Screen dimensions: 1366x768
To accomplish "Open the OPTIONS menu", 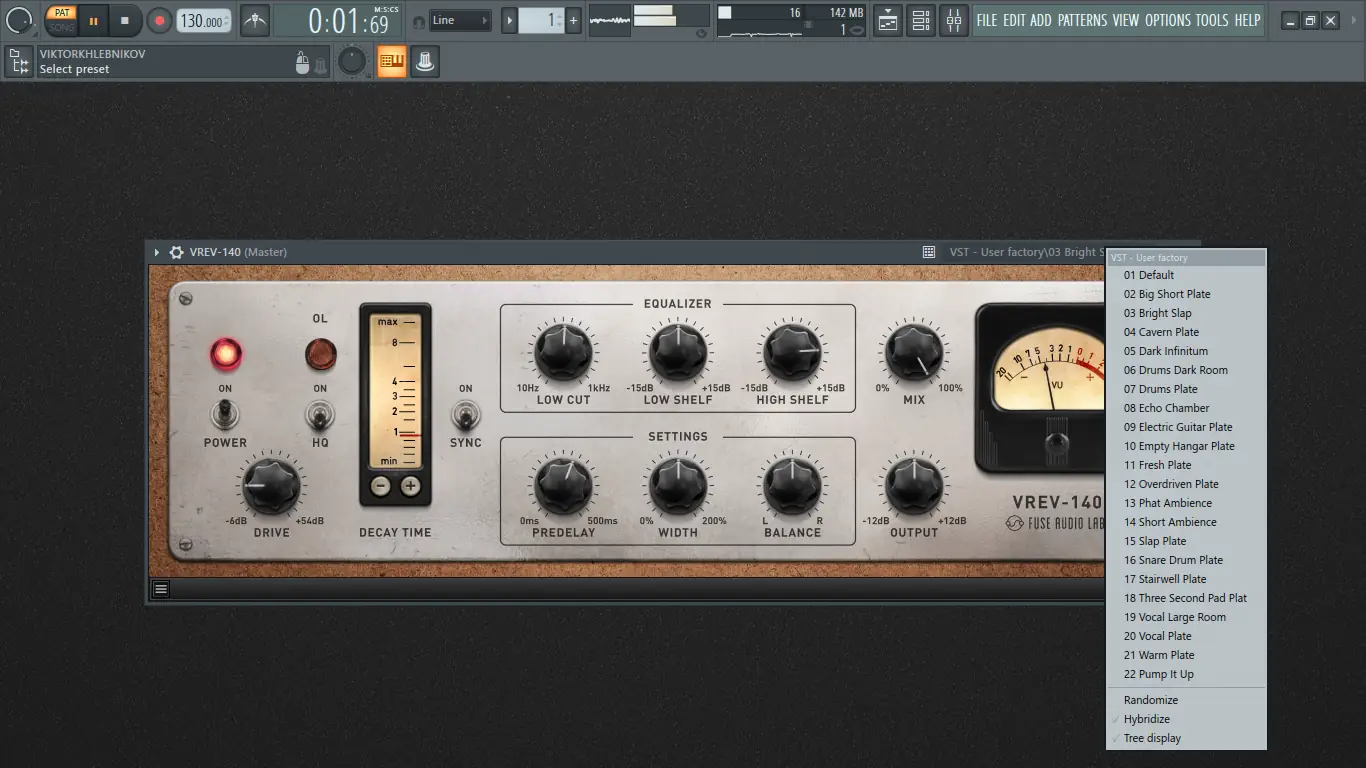I will 1168,20.
